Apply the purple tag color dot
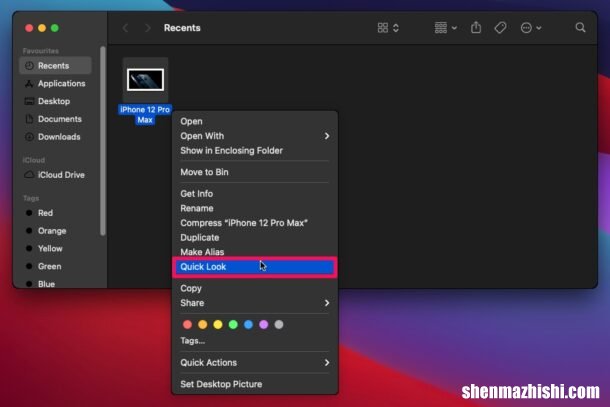610x407 pixels. (x=264, y=325)
